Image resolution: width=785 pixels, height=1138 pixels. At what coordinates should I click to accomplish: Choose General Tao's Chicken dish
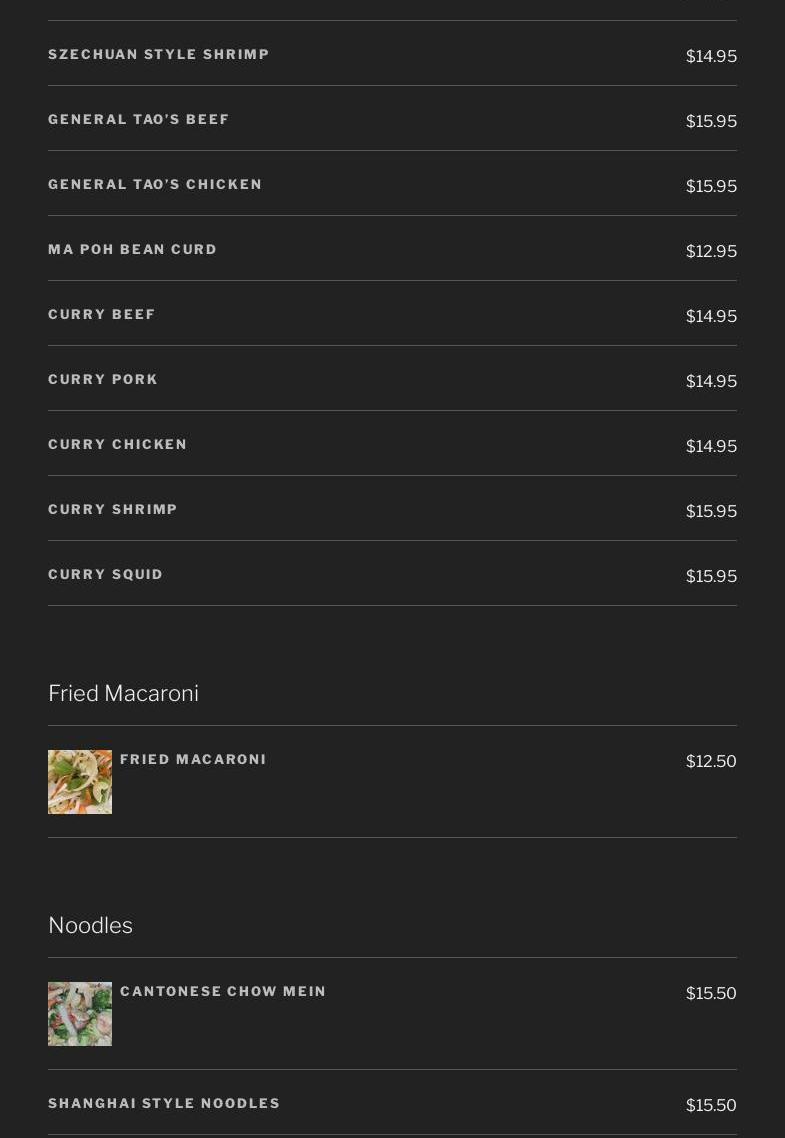tap(155, 185)
